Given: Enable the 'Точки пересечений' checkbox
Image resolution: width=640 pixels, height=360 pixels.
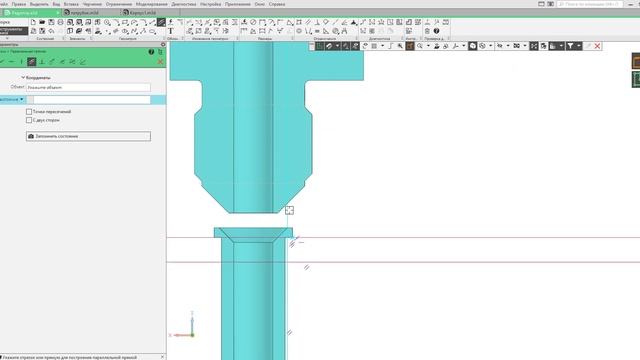Looking at the screenshot, I should pyautogui.click(x=29, y=111).
